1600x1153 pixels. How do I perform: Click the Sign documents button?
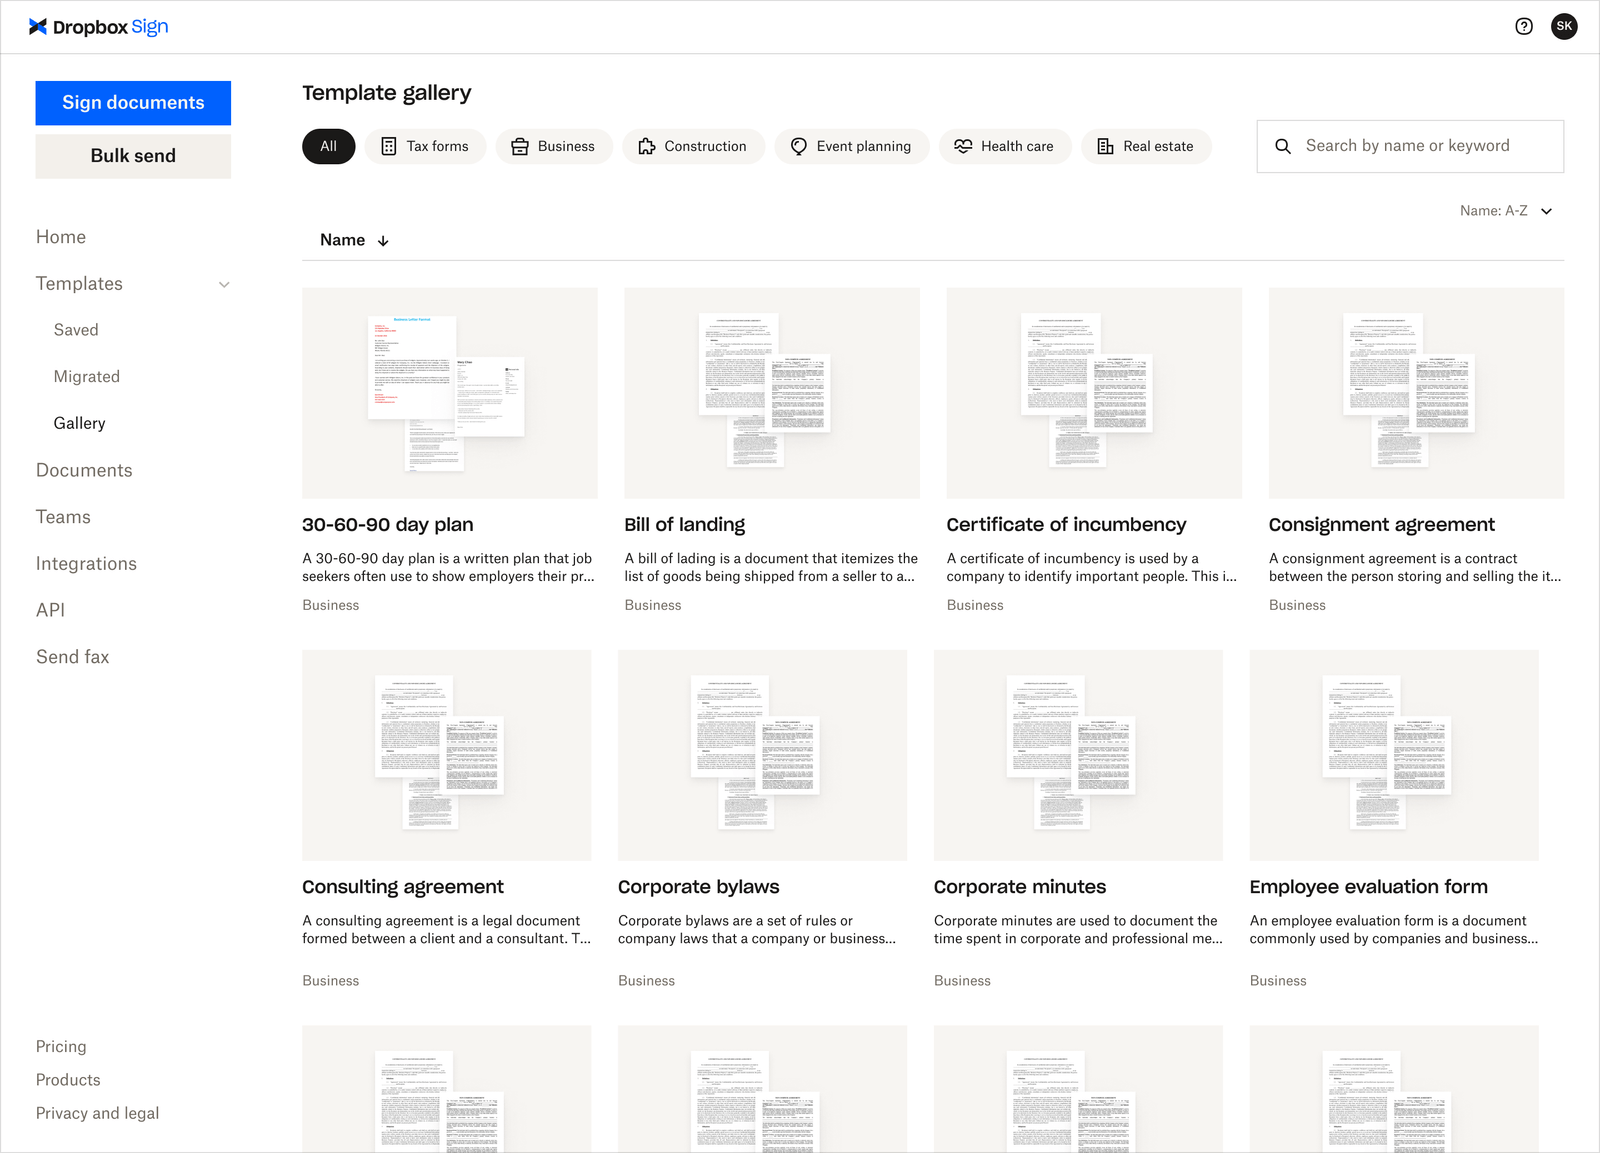click(x=133, y=102)
